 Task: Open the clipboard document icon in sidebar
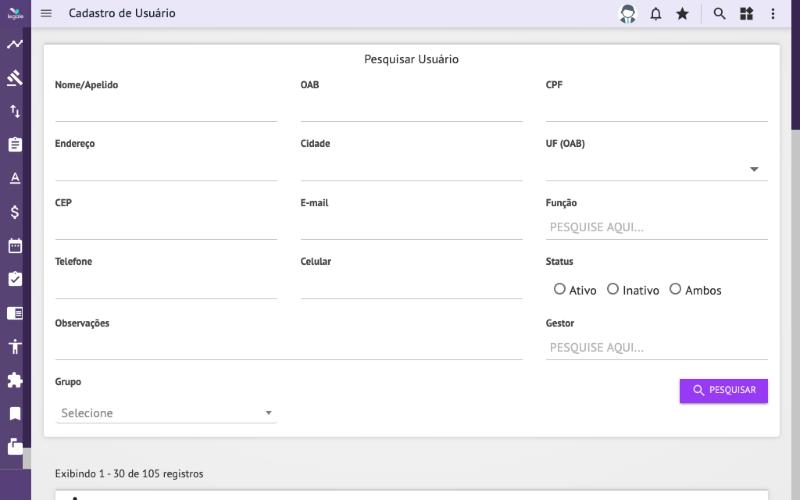tap(15, 144)
